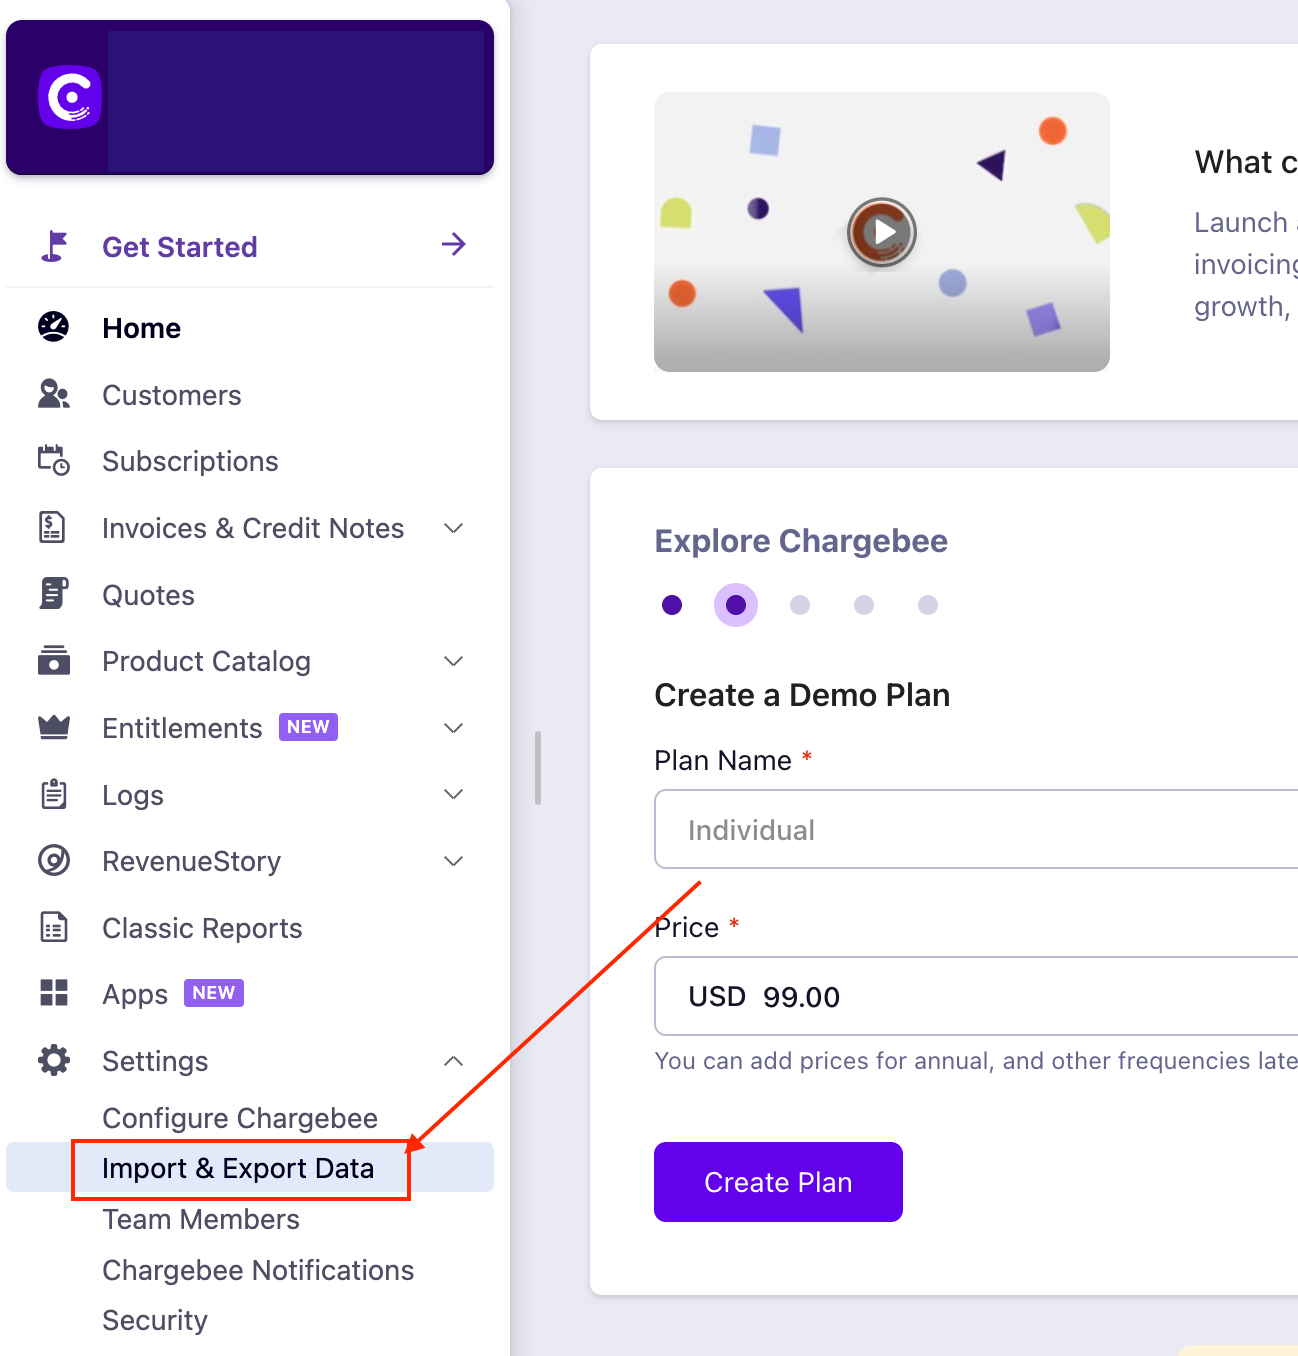
Task: Select the fifth Explore Chargebee step dot
Action: (x=928, y=605)
